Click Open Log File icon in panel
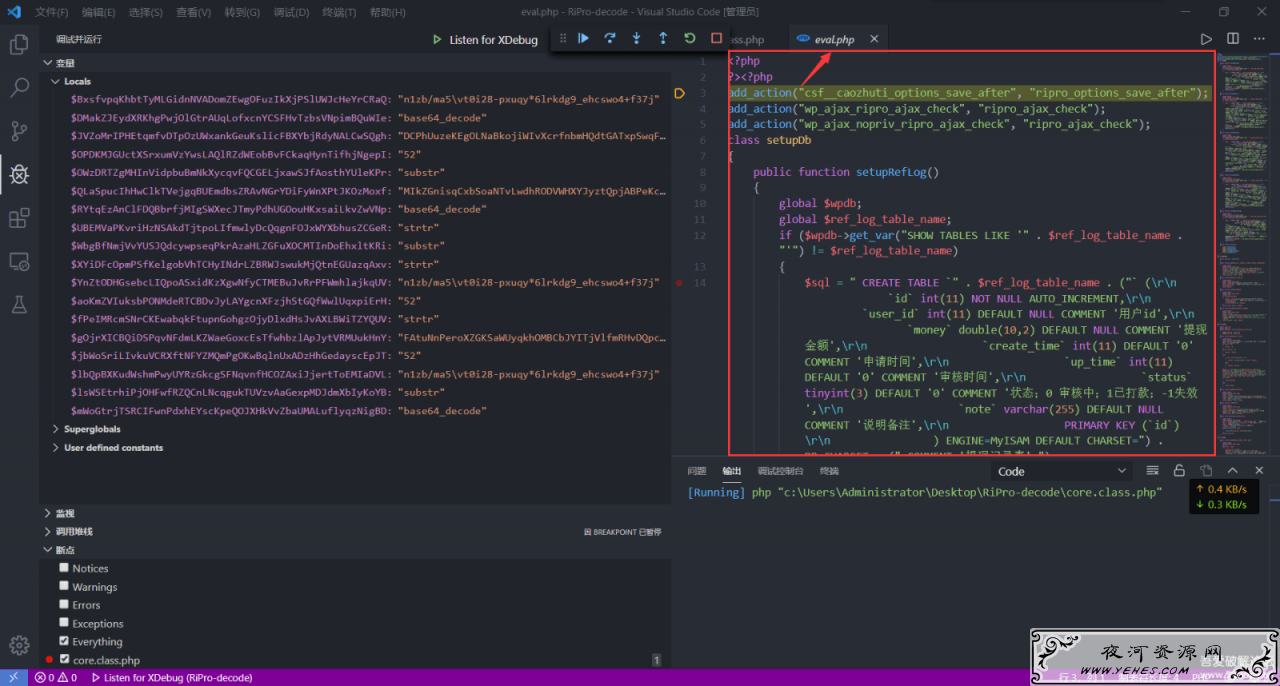1280x686 pixels. (x=1206, y=470)
